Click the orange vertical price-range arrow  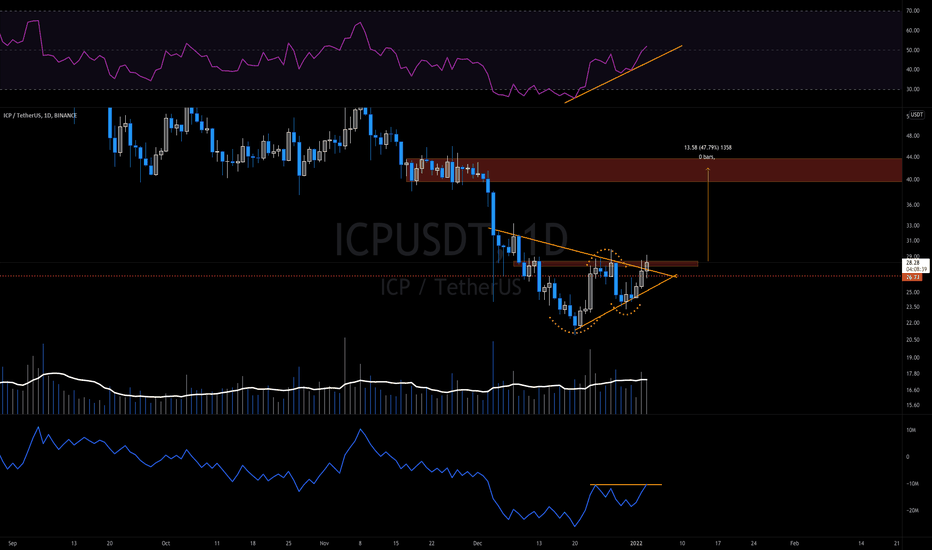click(707, 214)
